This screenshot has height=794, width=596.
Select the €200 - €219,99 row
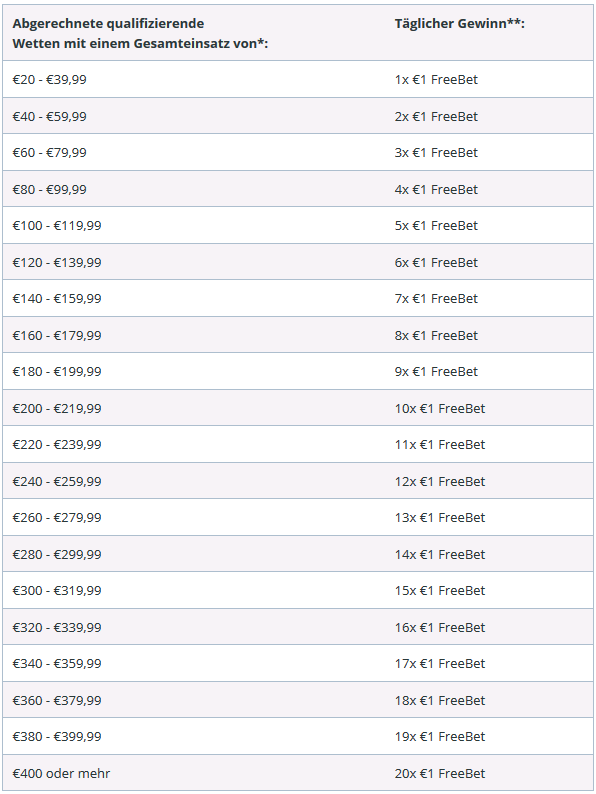click(x=298, y=408)
